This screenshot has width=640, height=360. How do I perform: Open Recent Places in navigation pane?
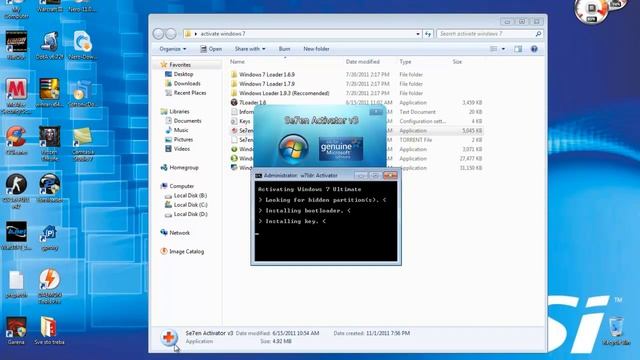(x=190, y=93)
